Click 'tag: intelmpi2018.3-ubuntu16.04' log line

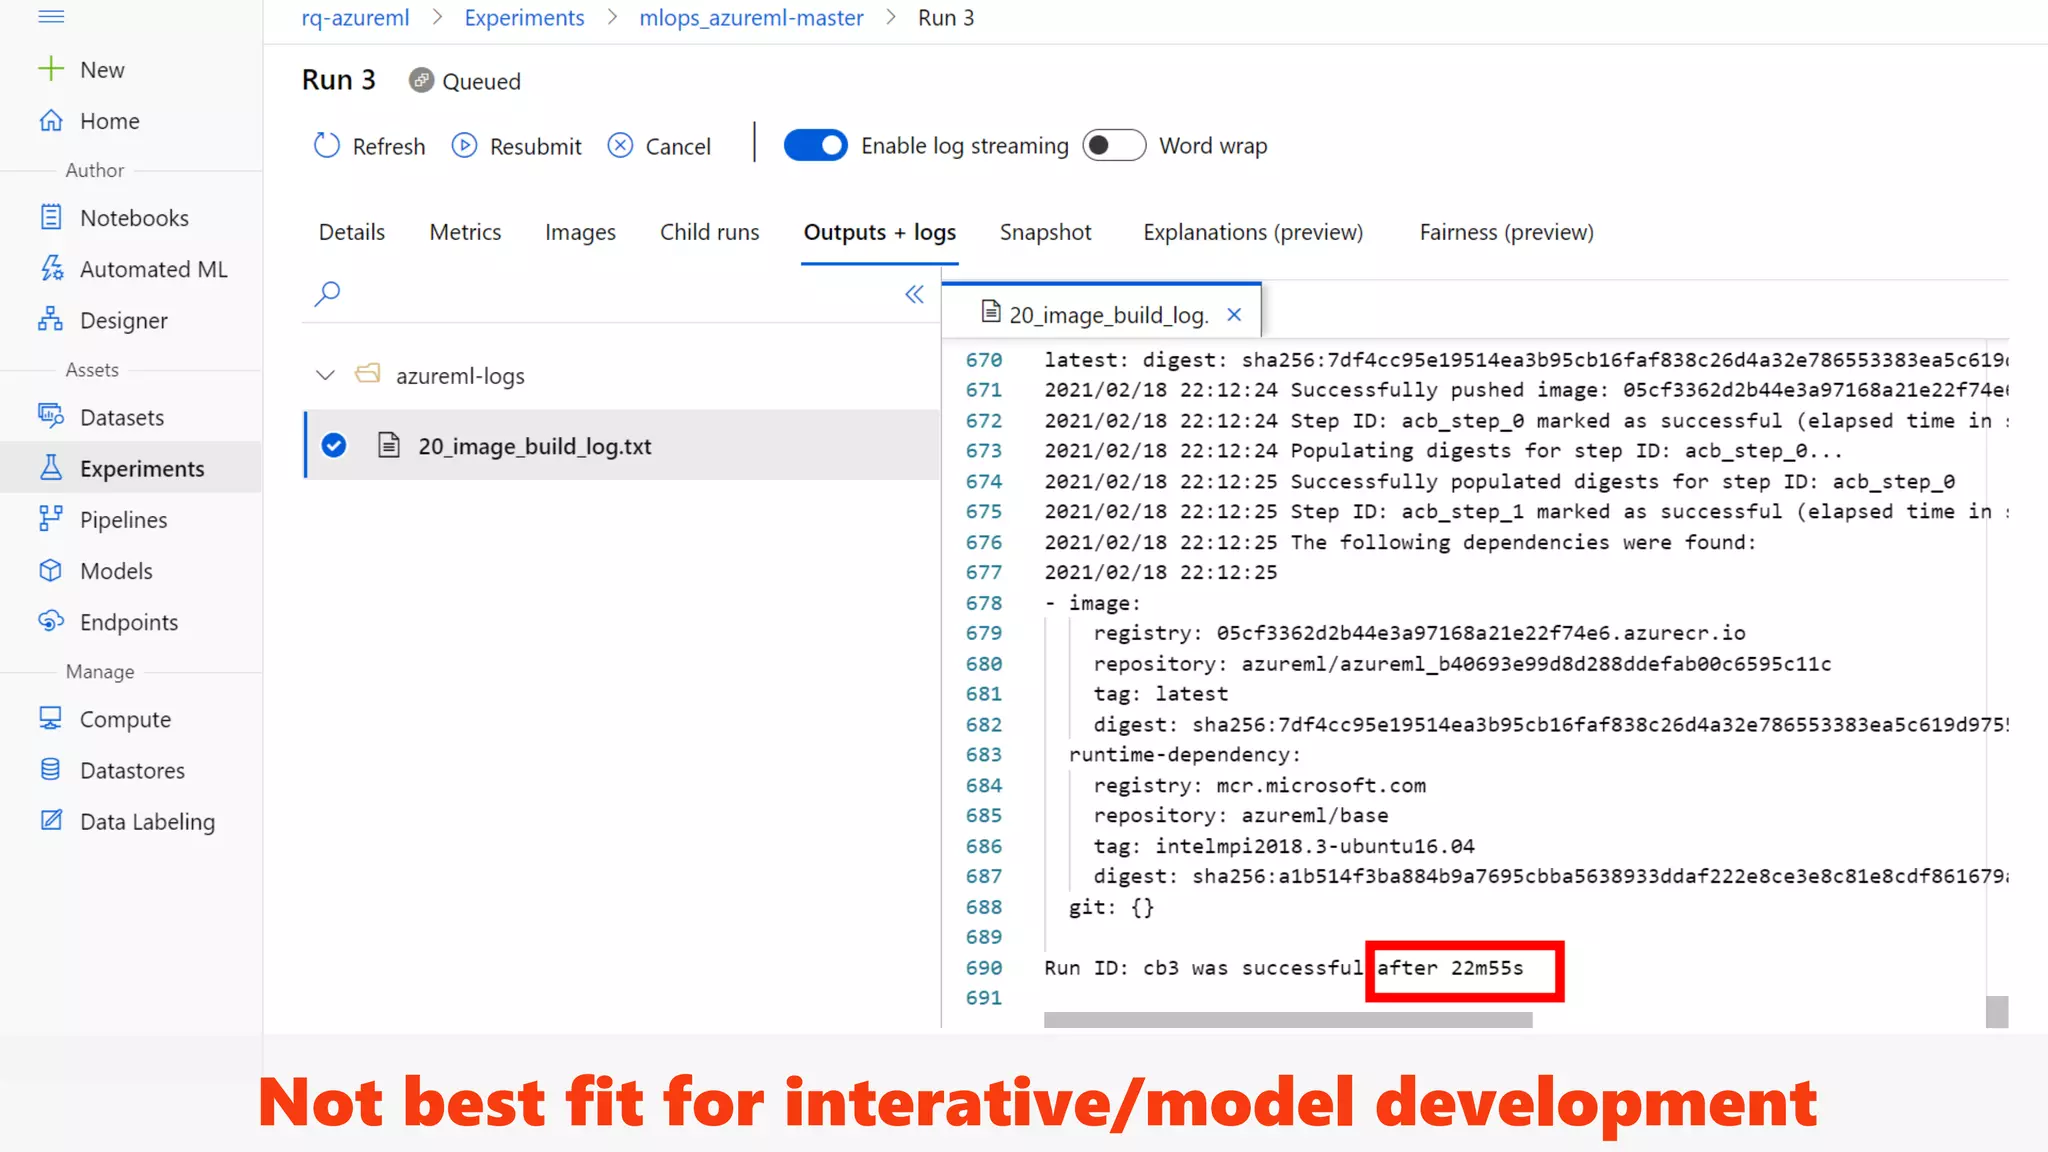pyautogui.click(x=1284, y=846)
